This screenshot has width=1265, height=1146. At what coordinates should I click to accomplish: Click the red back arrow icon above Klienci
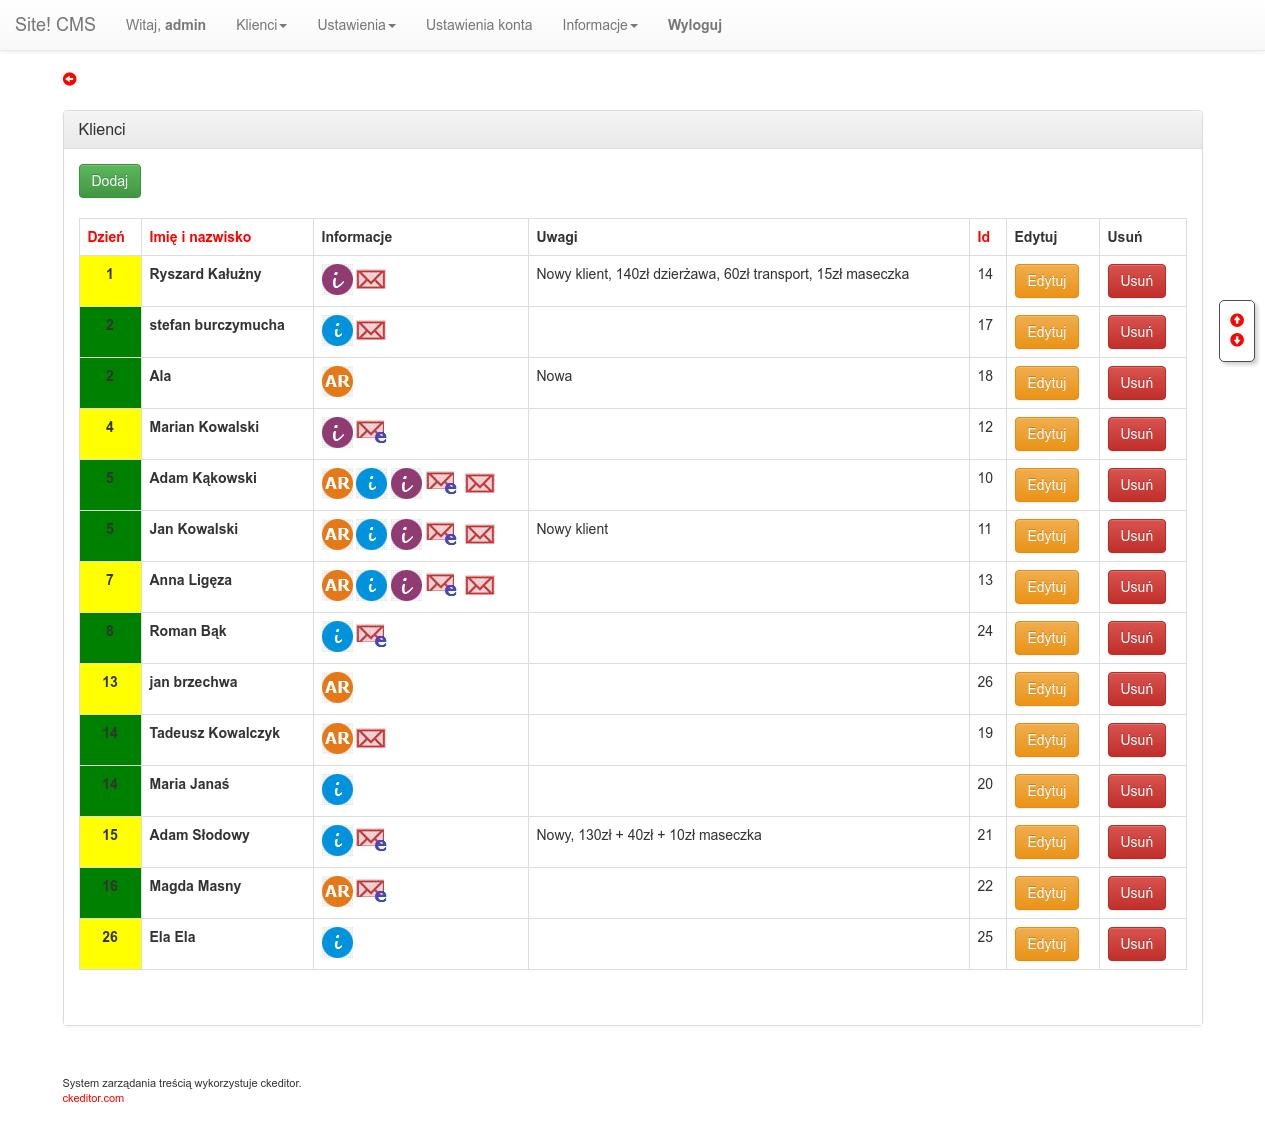(x=69, y=79)
